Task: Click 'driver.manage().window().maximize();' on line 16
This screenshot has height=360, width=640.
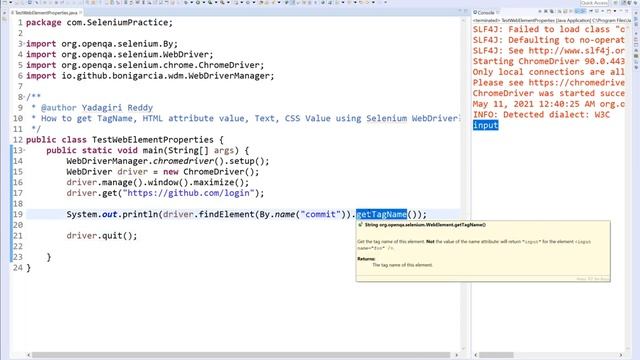Action: click(x=158, y=182)
